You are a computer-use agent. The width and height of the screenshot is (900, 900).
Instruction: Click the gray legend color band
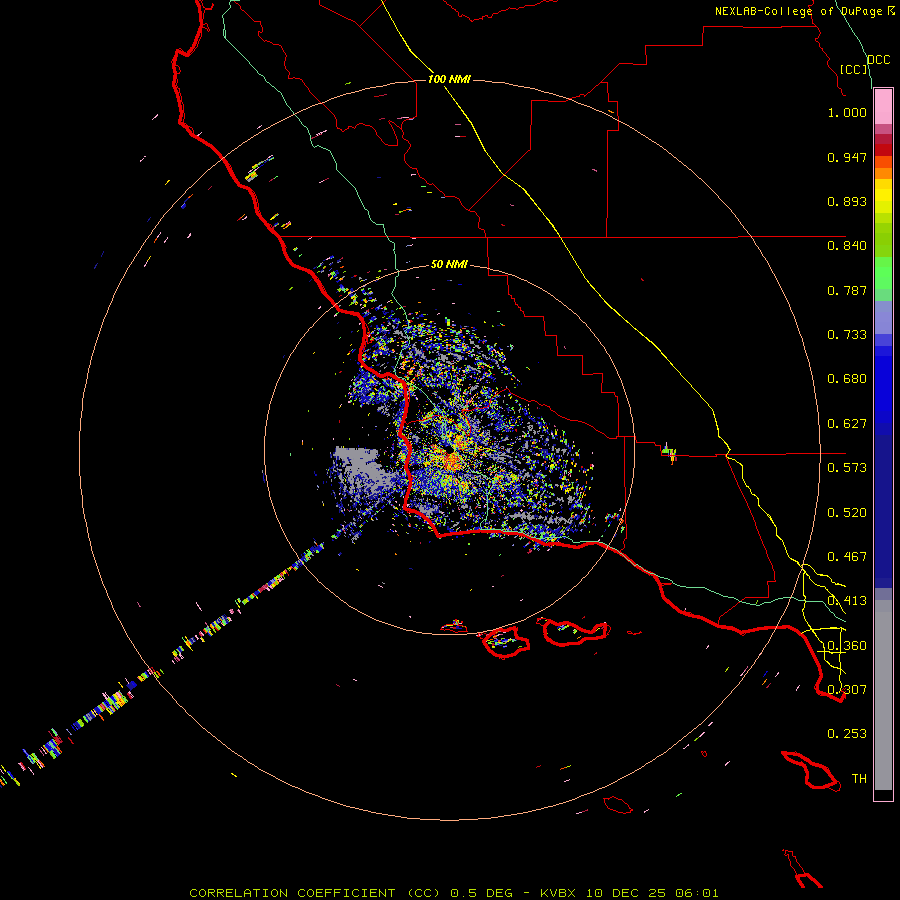[883, 695]
